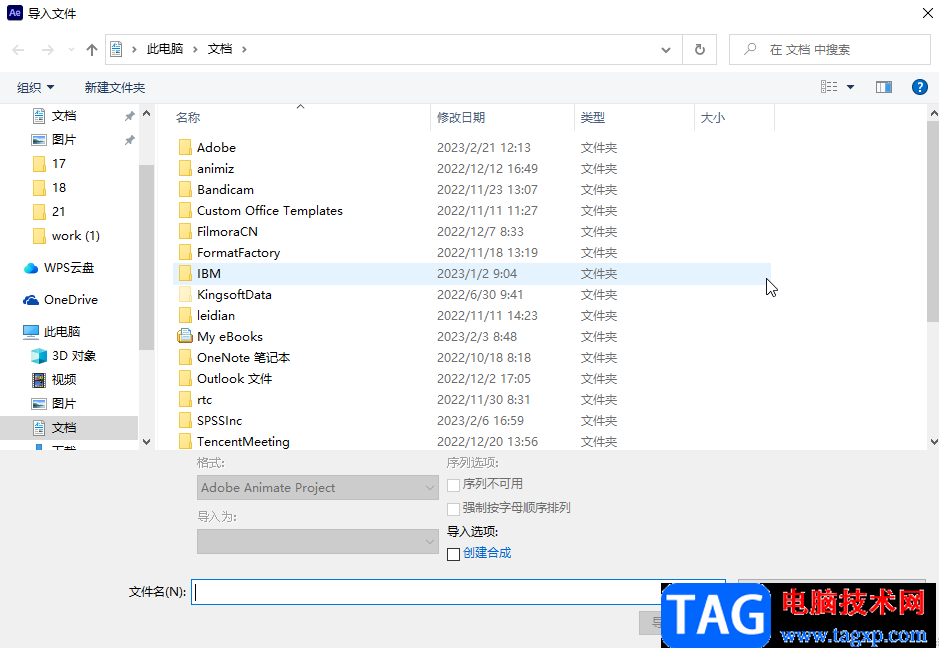Select the Adobe folder icon
The height and width of the screenshot is (648, 939).
pyautogui.click(x=185, y=147)
